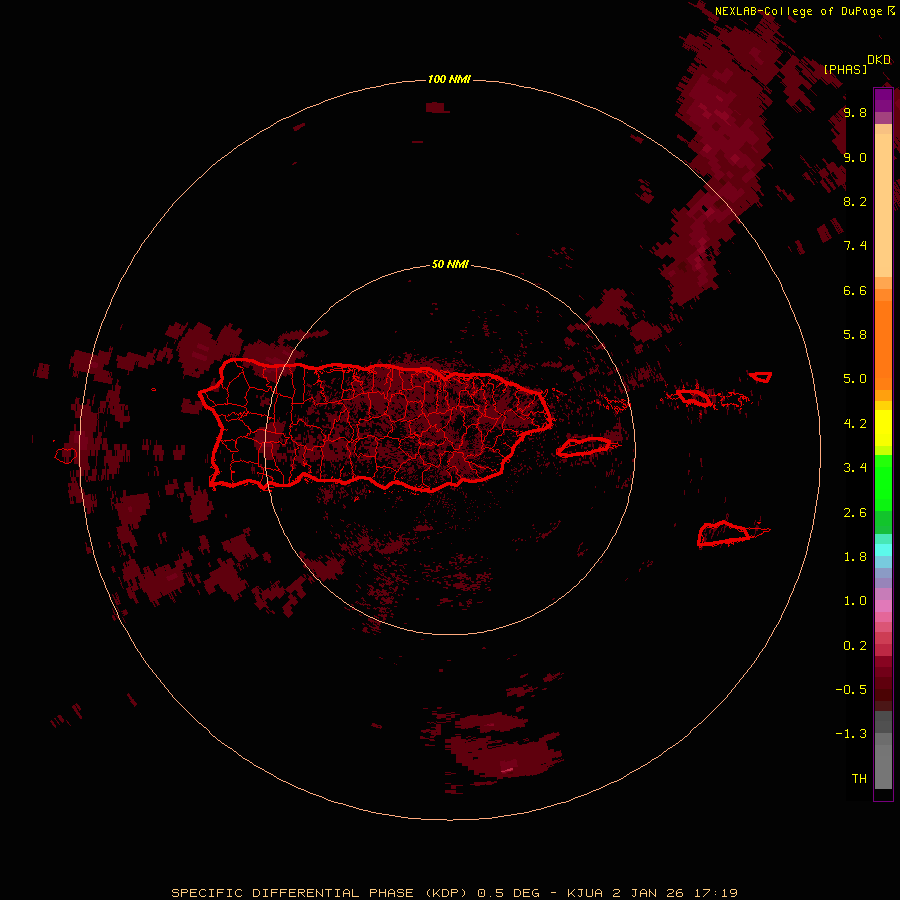Click the -1.3 legend value

[851, 734]
